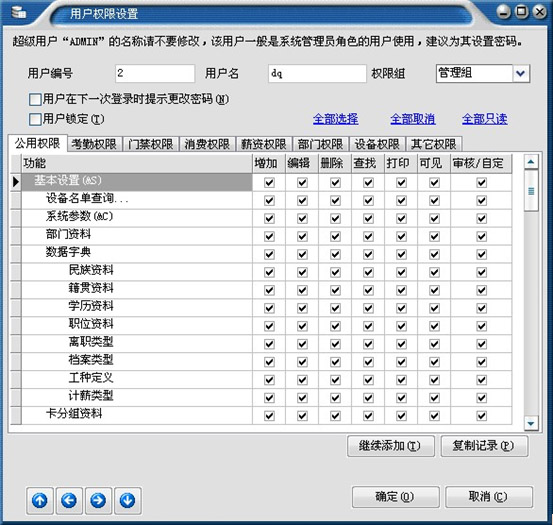Viewport: 553px width, 525px height.
Task: Click the 确定(O) button
Action: [x=396, y=497]
